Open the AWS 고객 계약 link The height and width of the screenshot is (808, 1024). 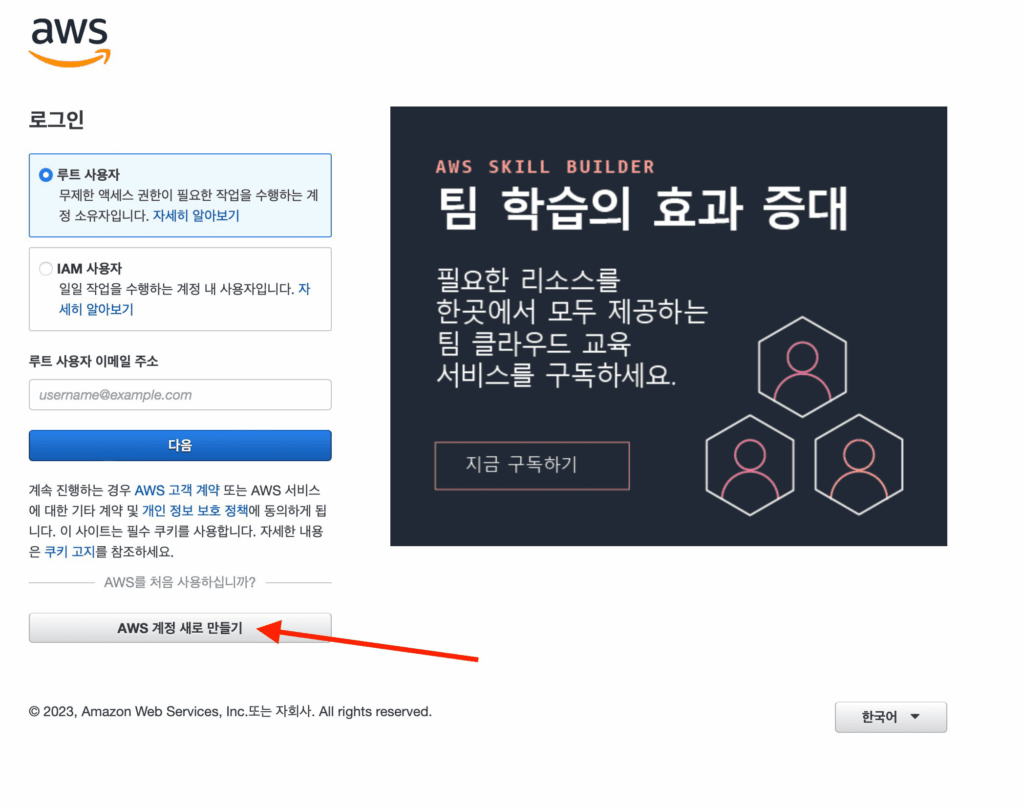pos(177,490)
